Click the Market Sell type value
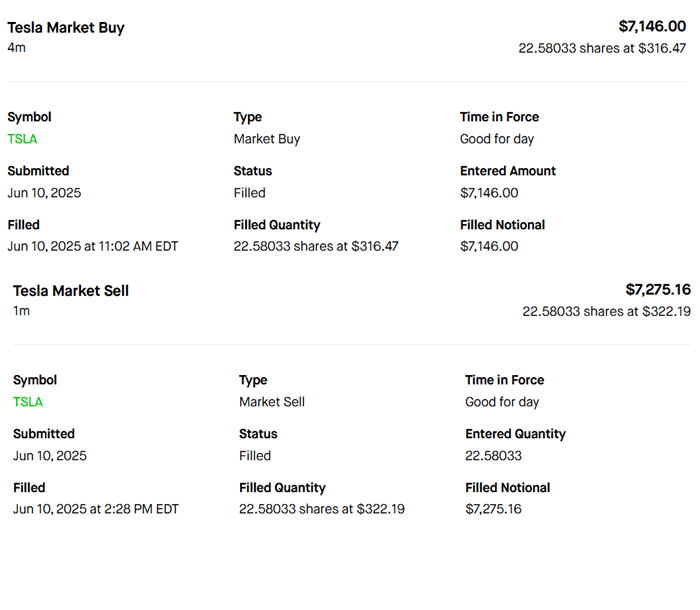This screenshot has height=610, width=700. [x=272, y=402]
